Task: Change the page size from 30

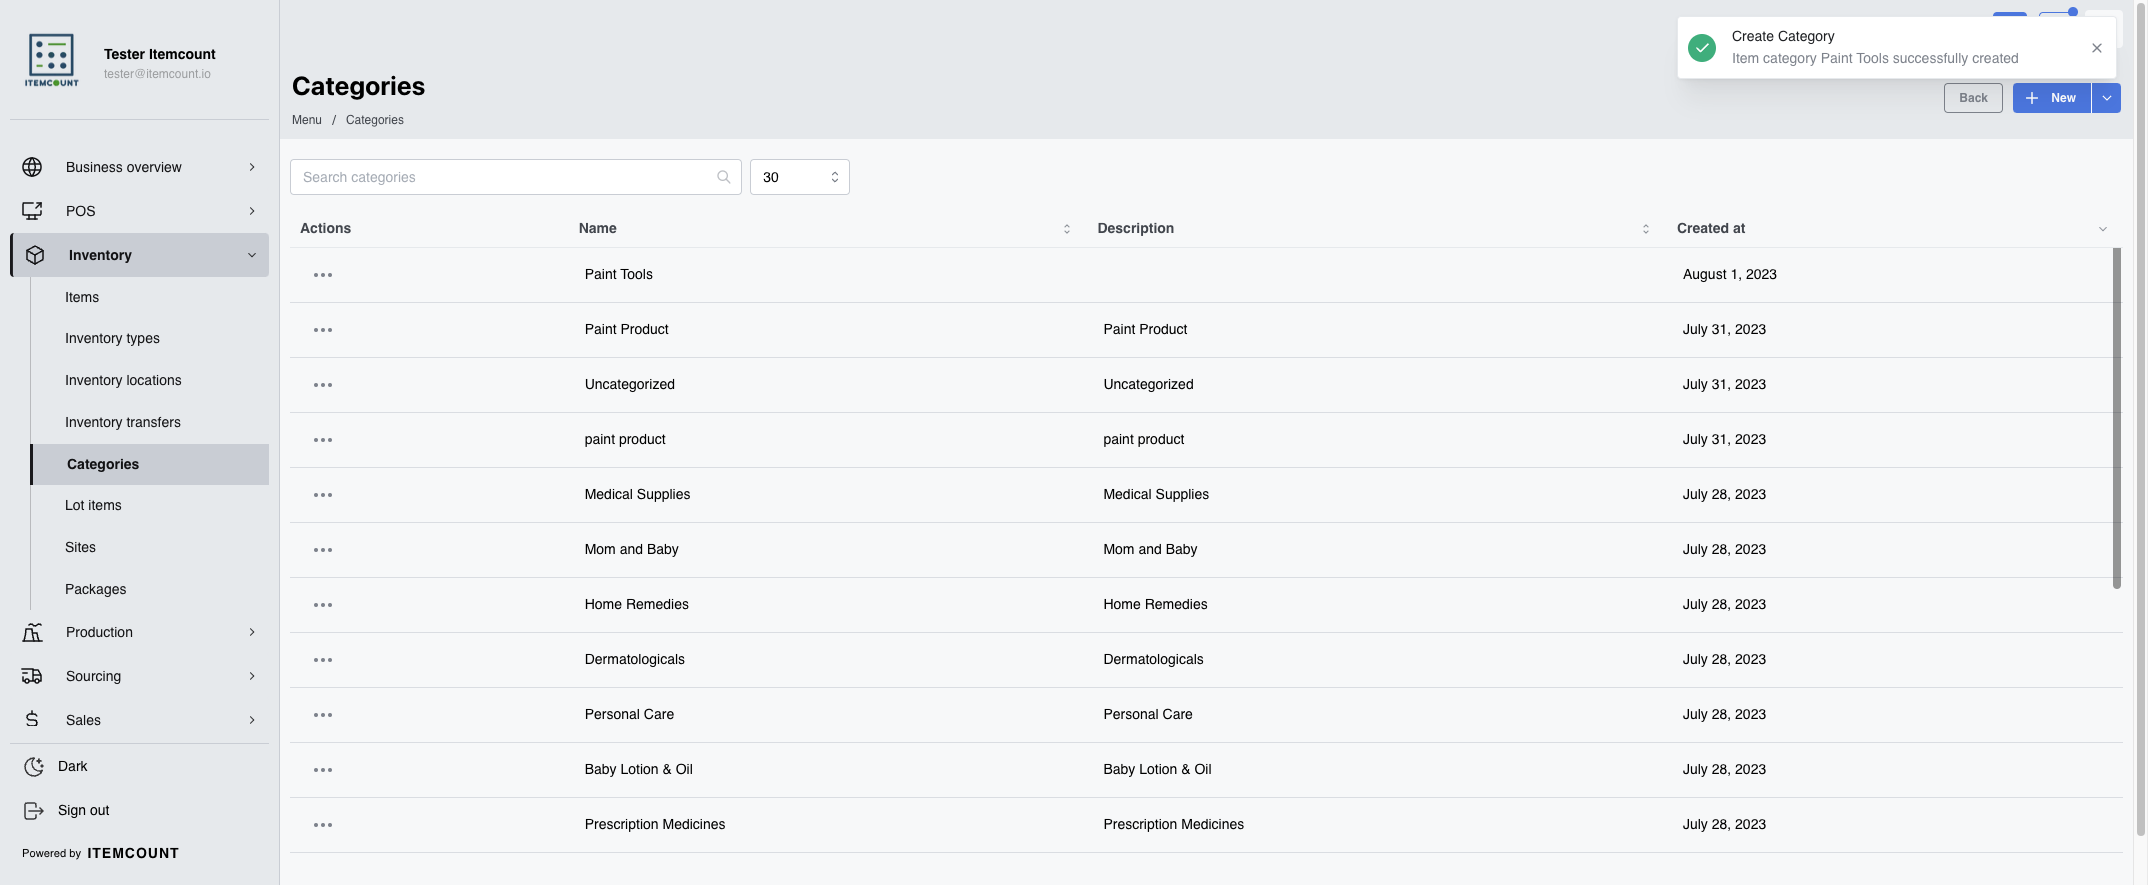Action: click(x=800, y=177)
